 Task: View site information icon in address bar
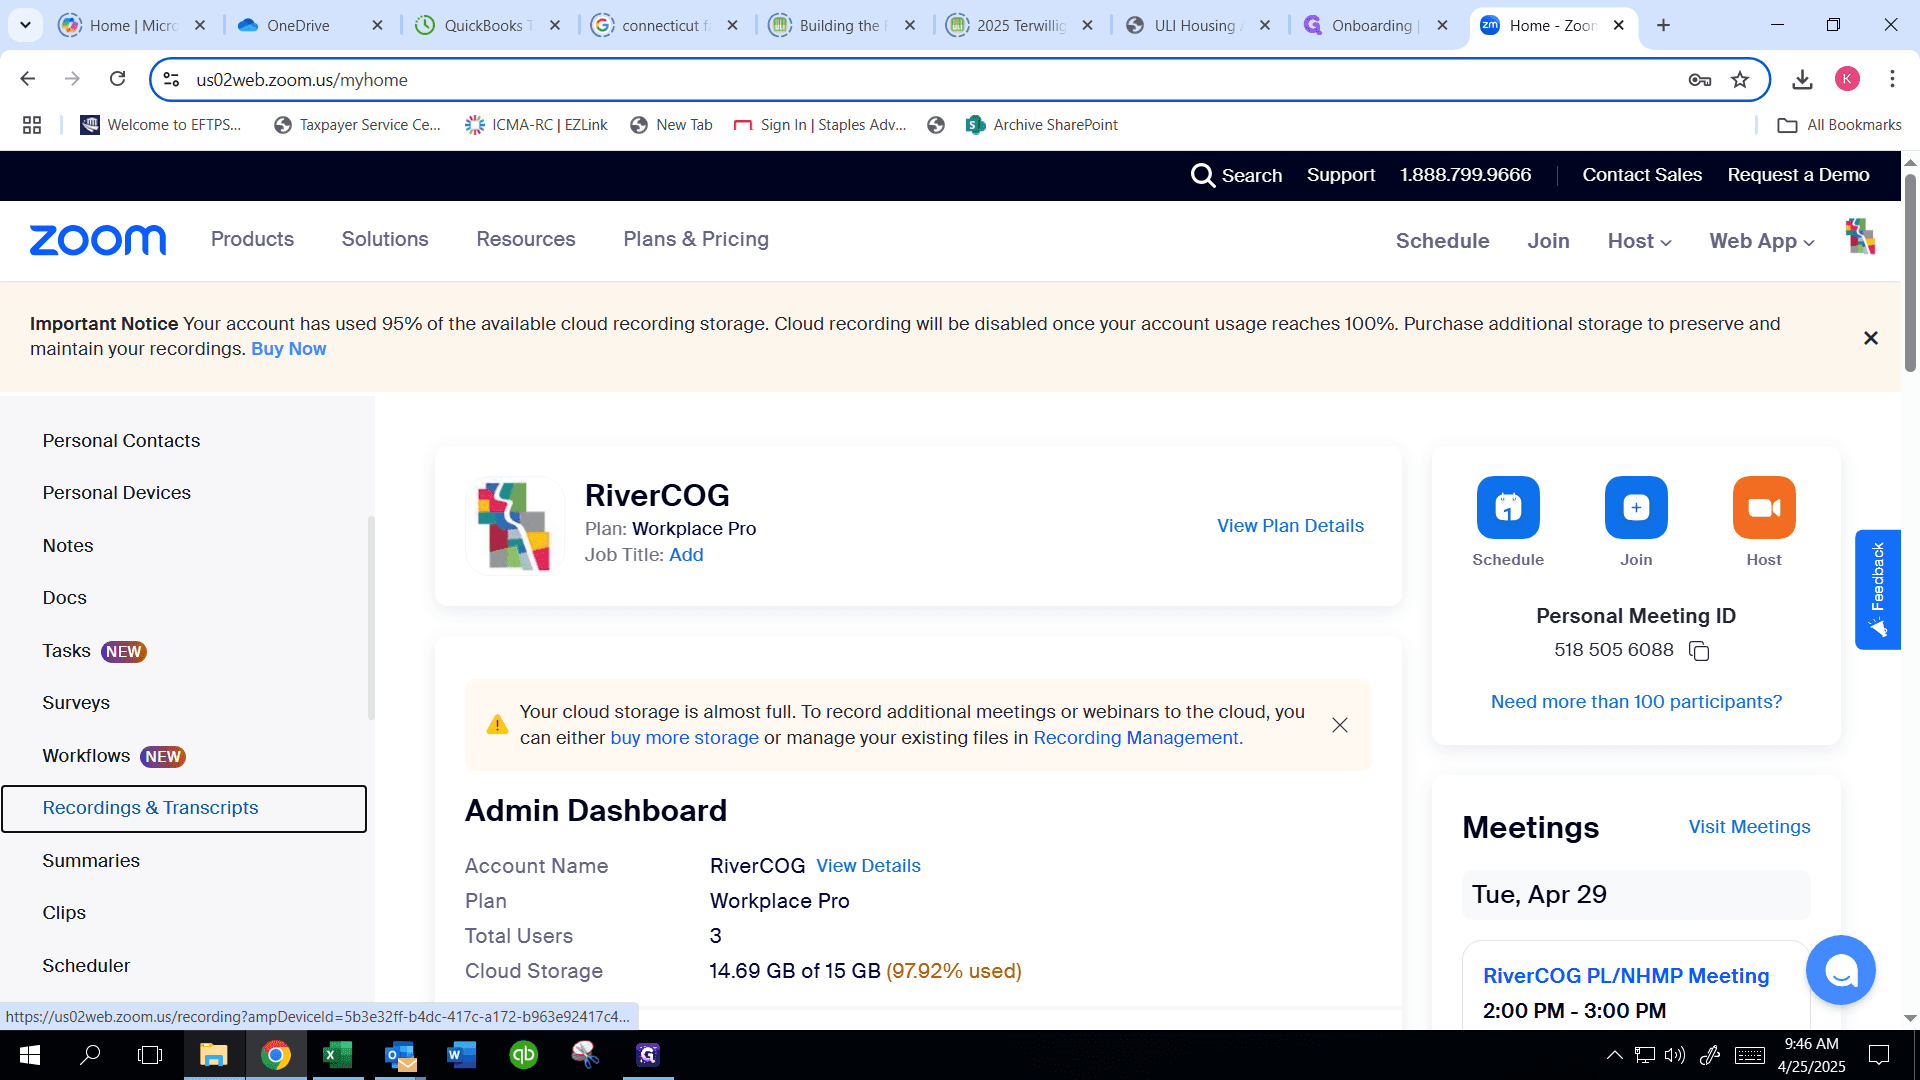172,80
